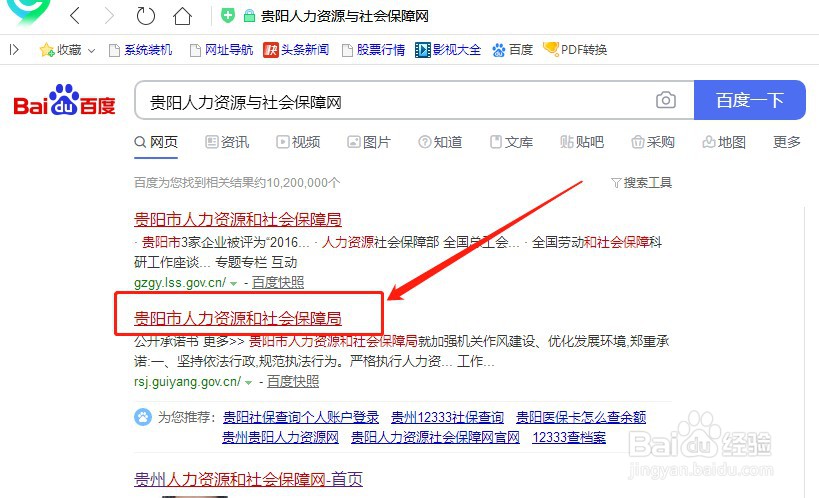
Task: Switch to the 地图 tab
Action: pos(724,142)
